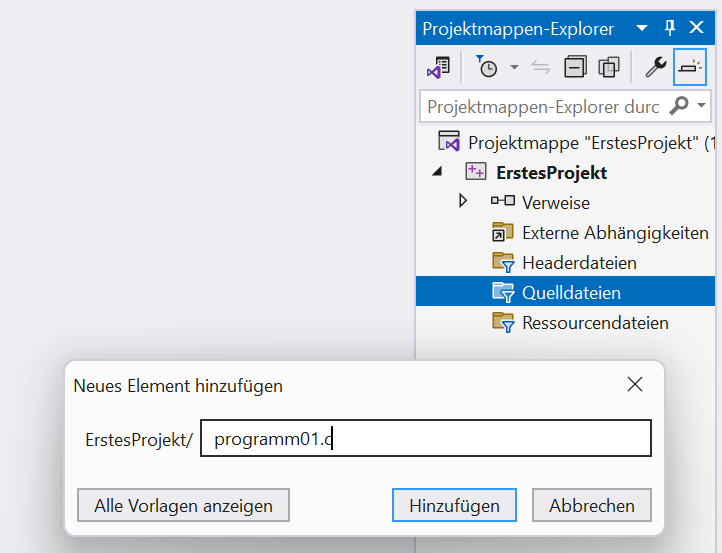Open the search options dropdown arrow
This screenshot has height=553, width=722.
pyautogui.click(x=702, y=106)
